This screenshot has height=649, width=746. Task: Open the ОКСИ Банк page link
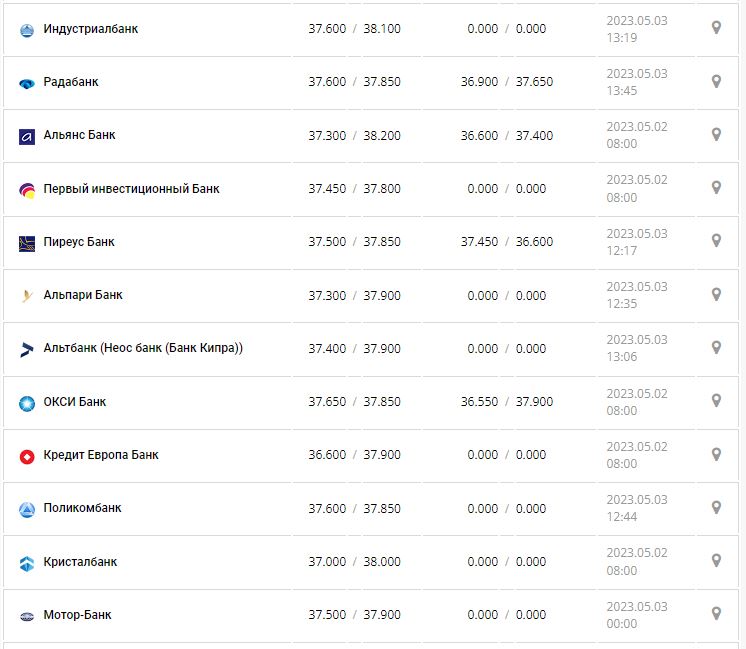click(x=75, y=402)
